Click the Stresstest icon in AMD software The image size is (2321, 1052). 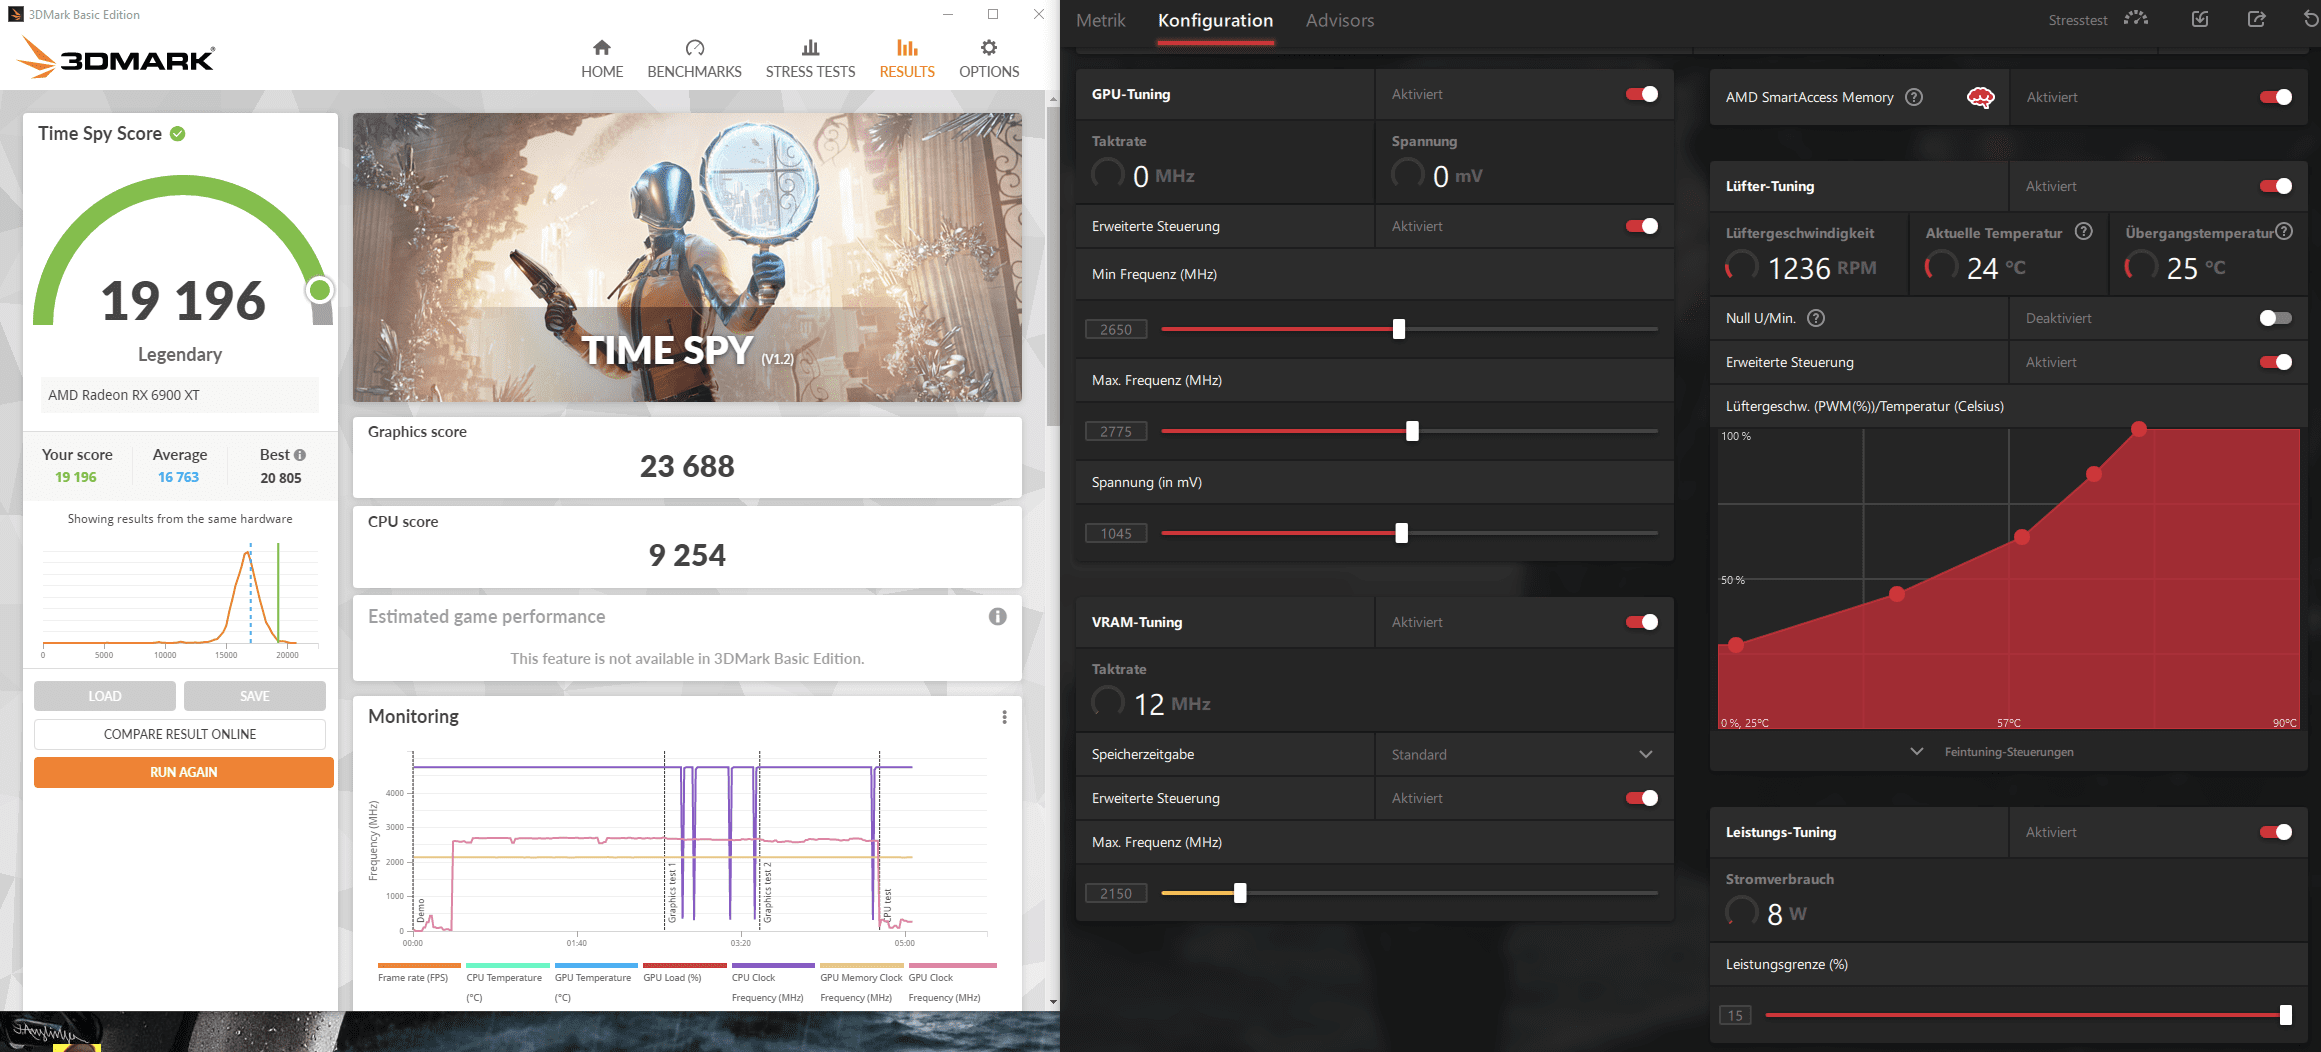pyautogui.click(x=2136, y=19)
